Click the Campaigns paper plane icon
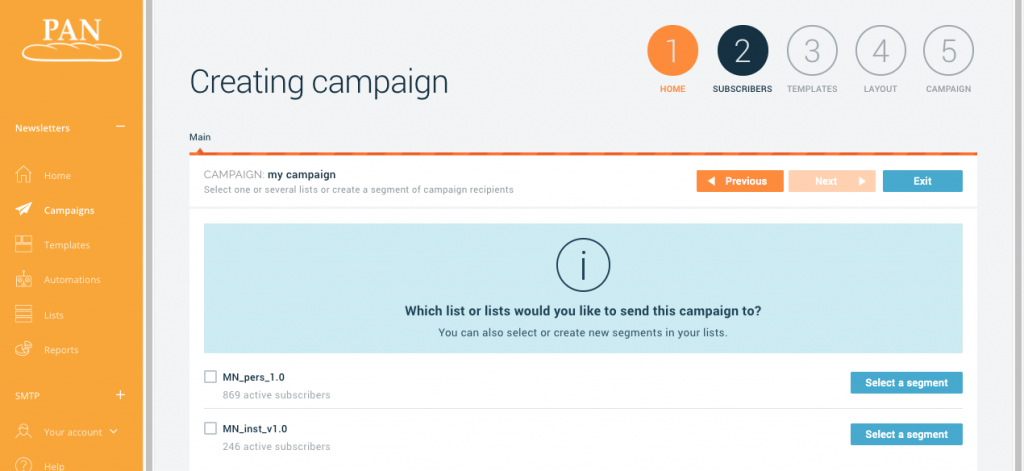The height and width of the screenshot is (471, 1024). (24, 210)
